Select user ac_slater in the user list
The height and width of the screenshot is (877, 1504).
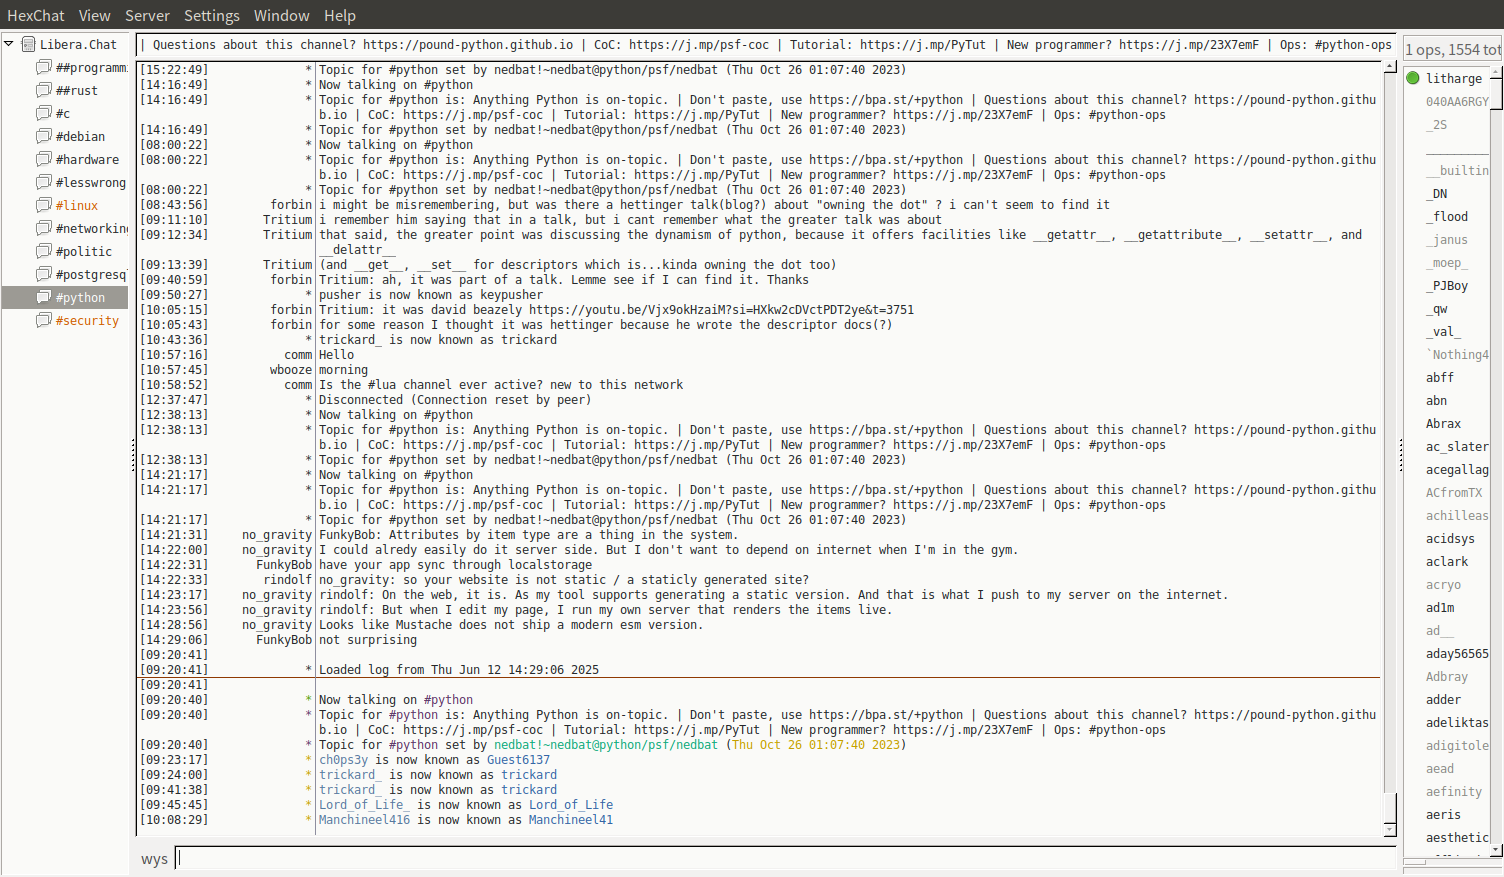pyautogui.click(x=1457, y=447)
